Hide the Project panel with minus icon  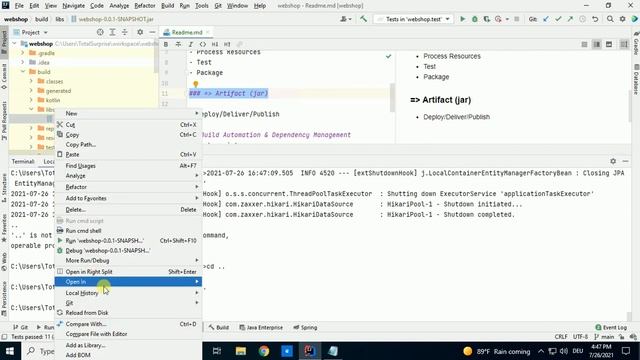pos(152,32)
